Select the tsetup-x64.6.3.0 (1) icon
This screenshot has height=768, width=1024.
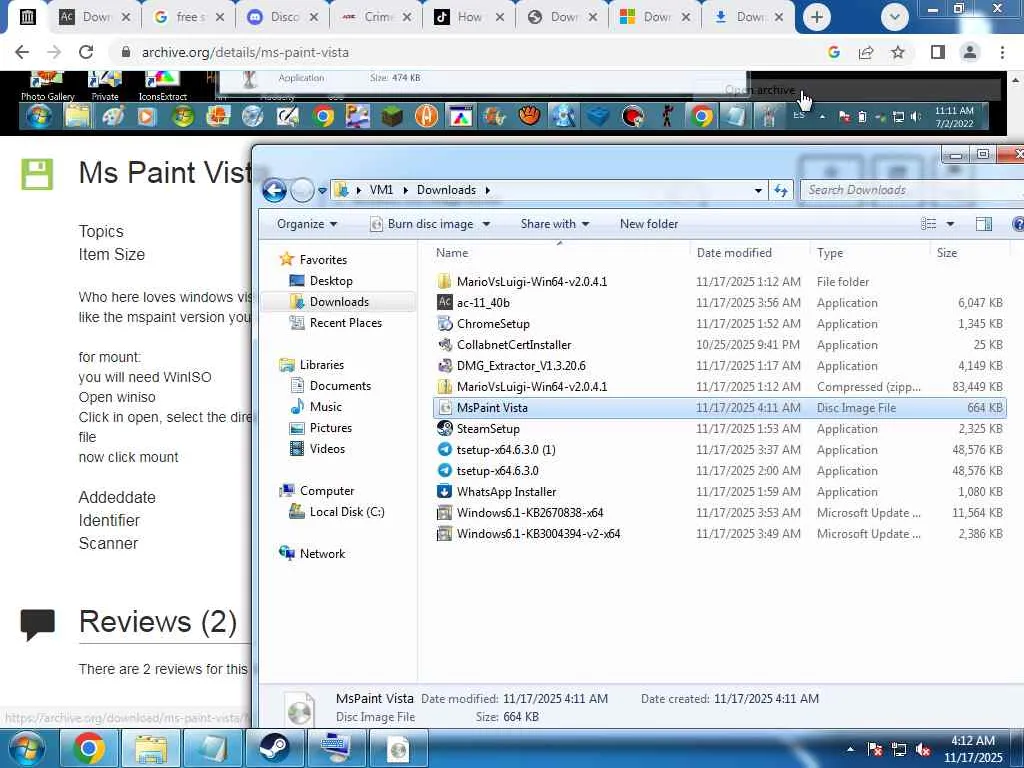pos(444,449)
